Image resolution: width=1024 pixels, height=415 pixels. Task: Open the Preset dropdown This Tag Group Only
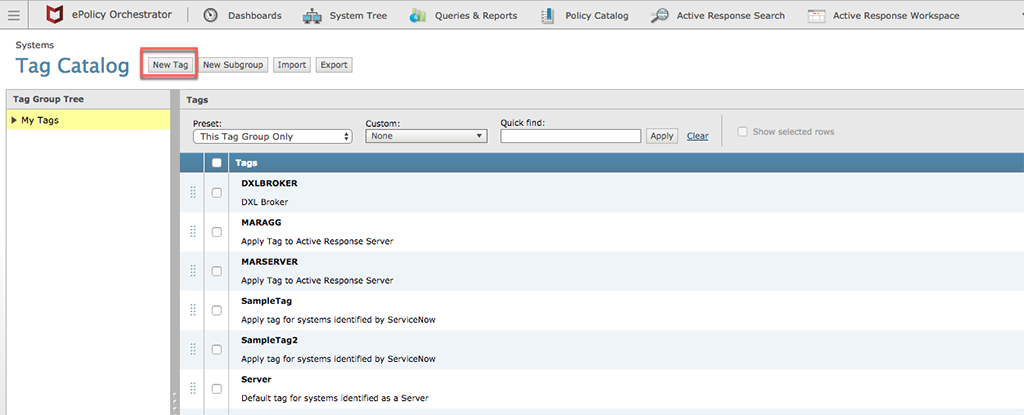[x=273, y=136]
